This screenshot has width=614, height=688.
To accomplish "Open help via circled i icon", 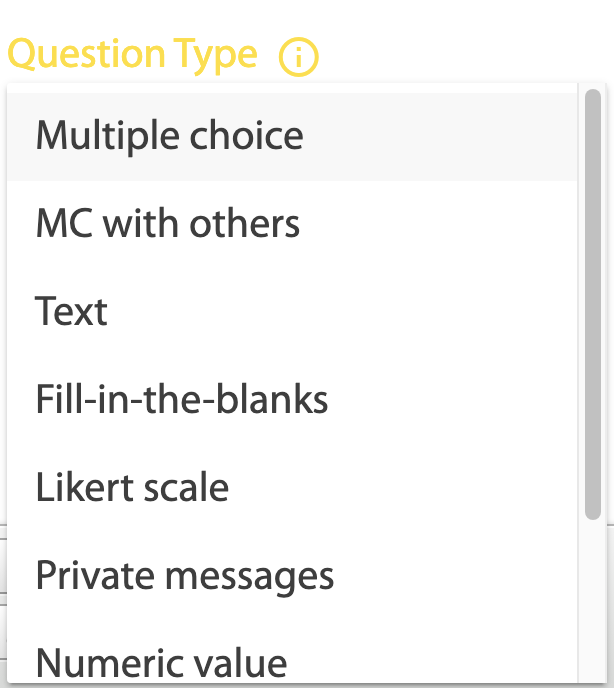I will [x=298, y=57].
